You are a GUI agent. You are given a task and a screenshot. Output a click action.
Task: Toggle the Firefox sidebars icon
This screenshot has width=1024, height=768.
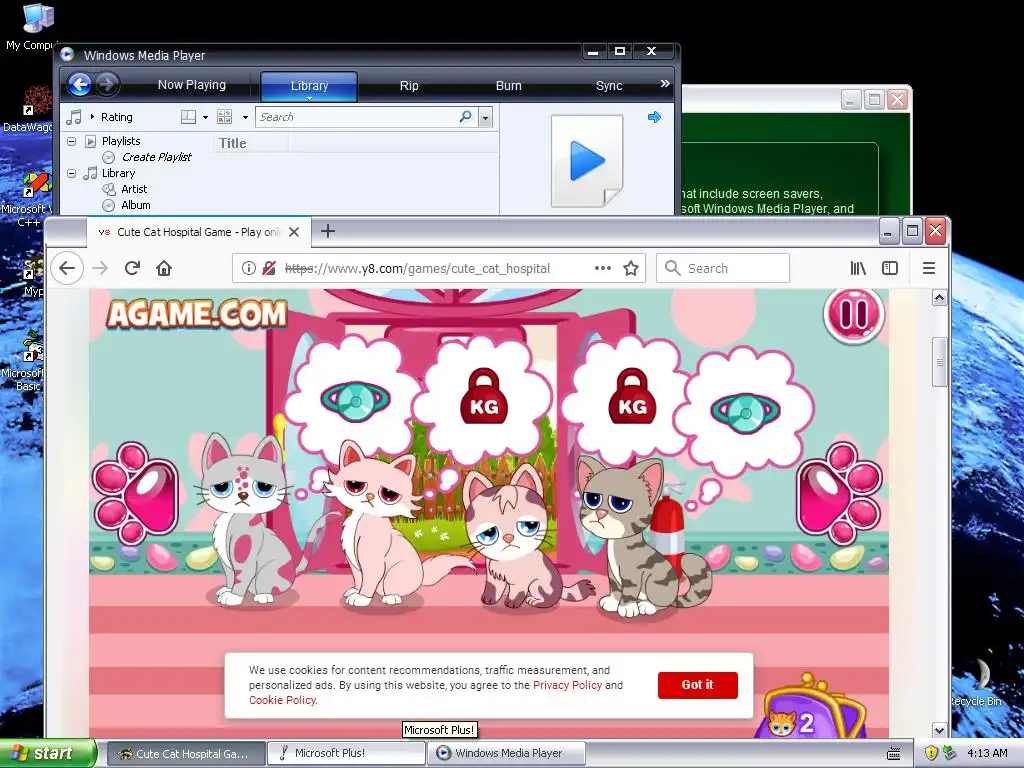889,268
